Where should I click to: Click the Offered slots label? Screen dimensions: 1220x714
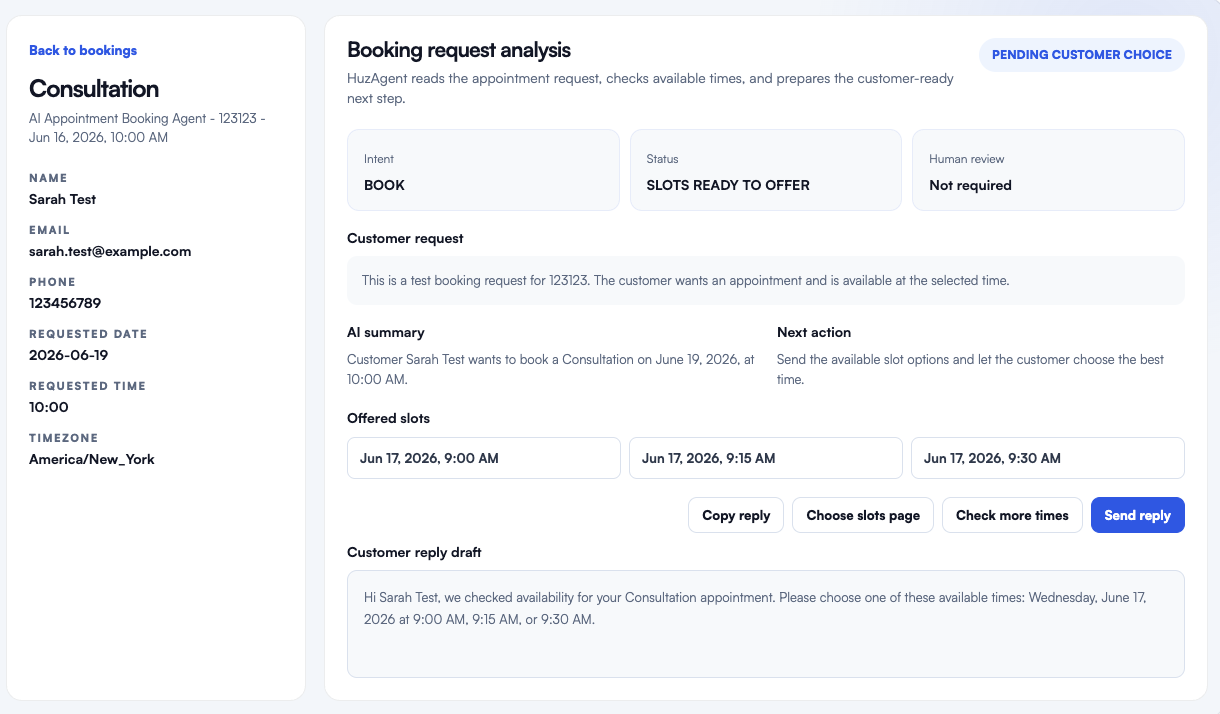(388, 418)
